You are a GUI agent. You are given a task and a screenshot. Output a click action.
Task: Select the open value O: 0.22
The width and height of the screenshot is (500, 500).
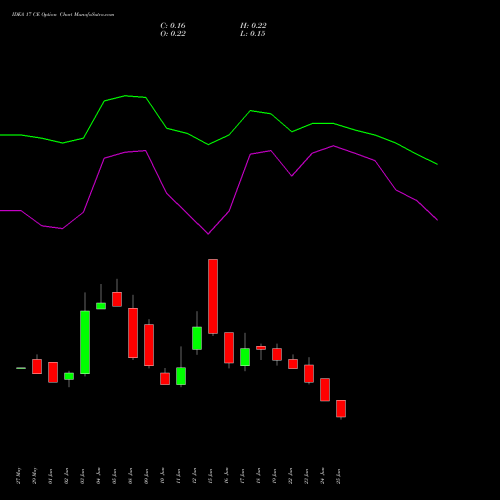tap(173, 34)
